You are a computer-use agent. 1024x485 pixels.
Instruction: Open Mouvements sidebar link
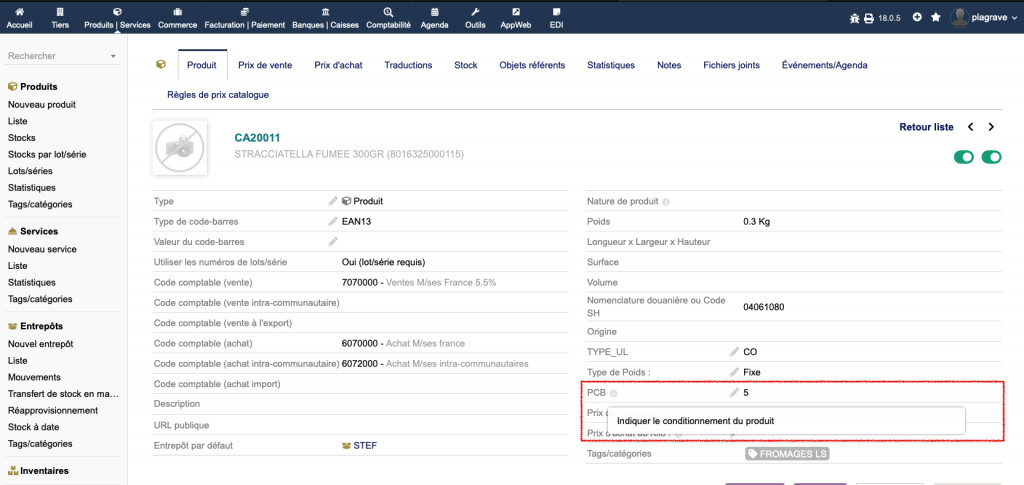point(34,377)
